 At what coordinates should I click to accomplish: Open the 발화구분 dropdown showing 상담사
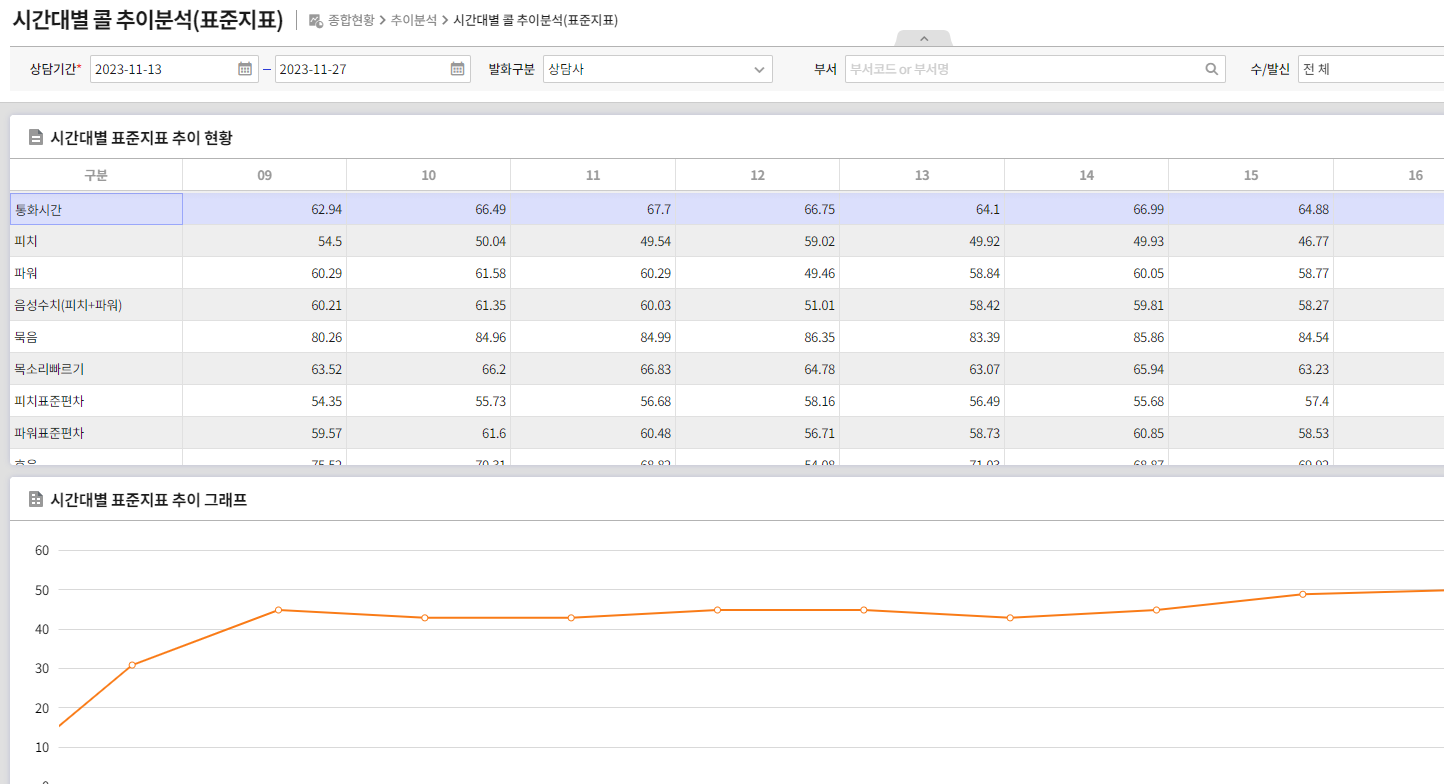click(x=658, y=69)
